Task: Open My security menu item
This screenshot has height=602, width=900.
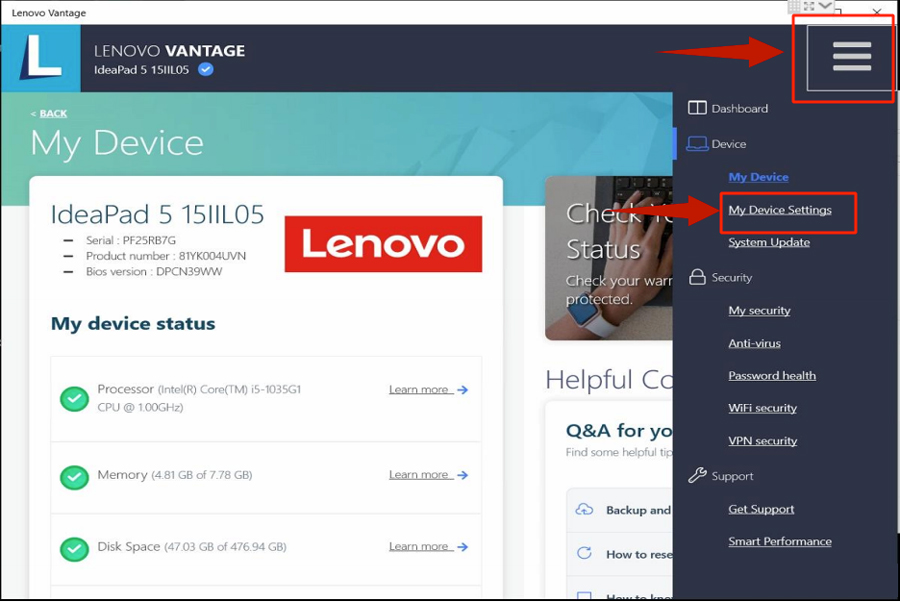Action: [x=759, y=310]
